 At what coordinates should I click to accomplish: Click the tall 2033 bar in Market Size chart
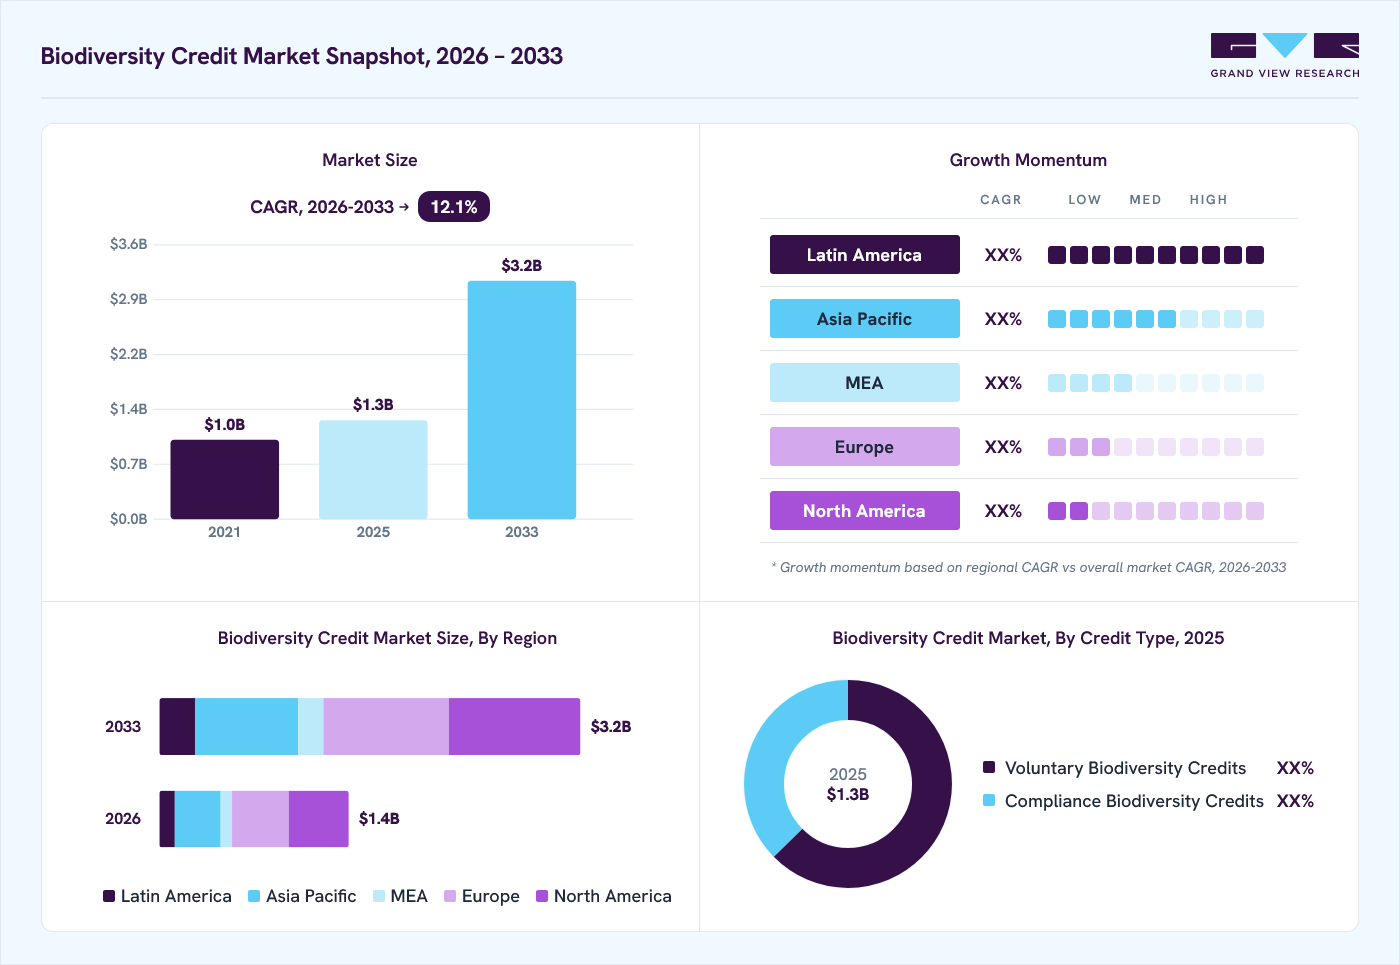pos(522,400)
